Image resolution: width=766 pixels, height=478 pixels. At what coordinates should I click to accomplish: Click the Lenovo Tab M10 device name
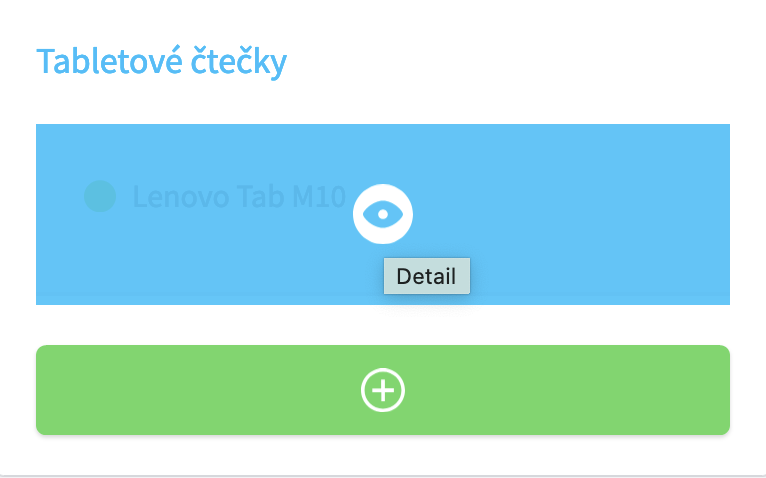click(239, 196)
